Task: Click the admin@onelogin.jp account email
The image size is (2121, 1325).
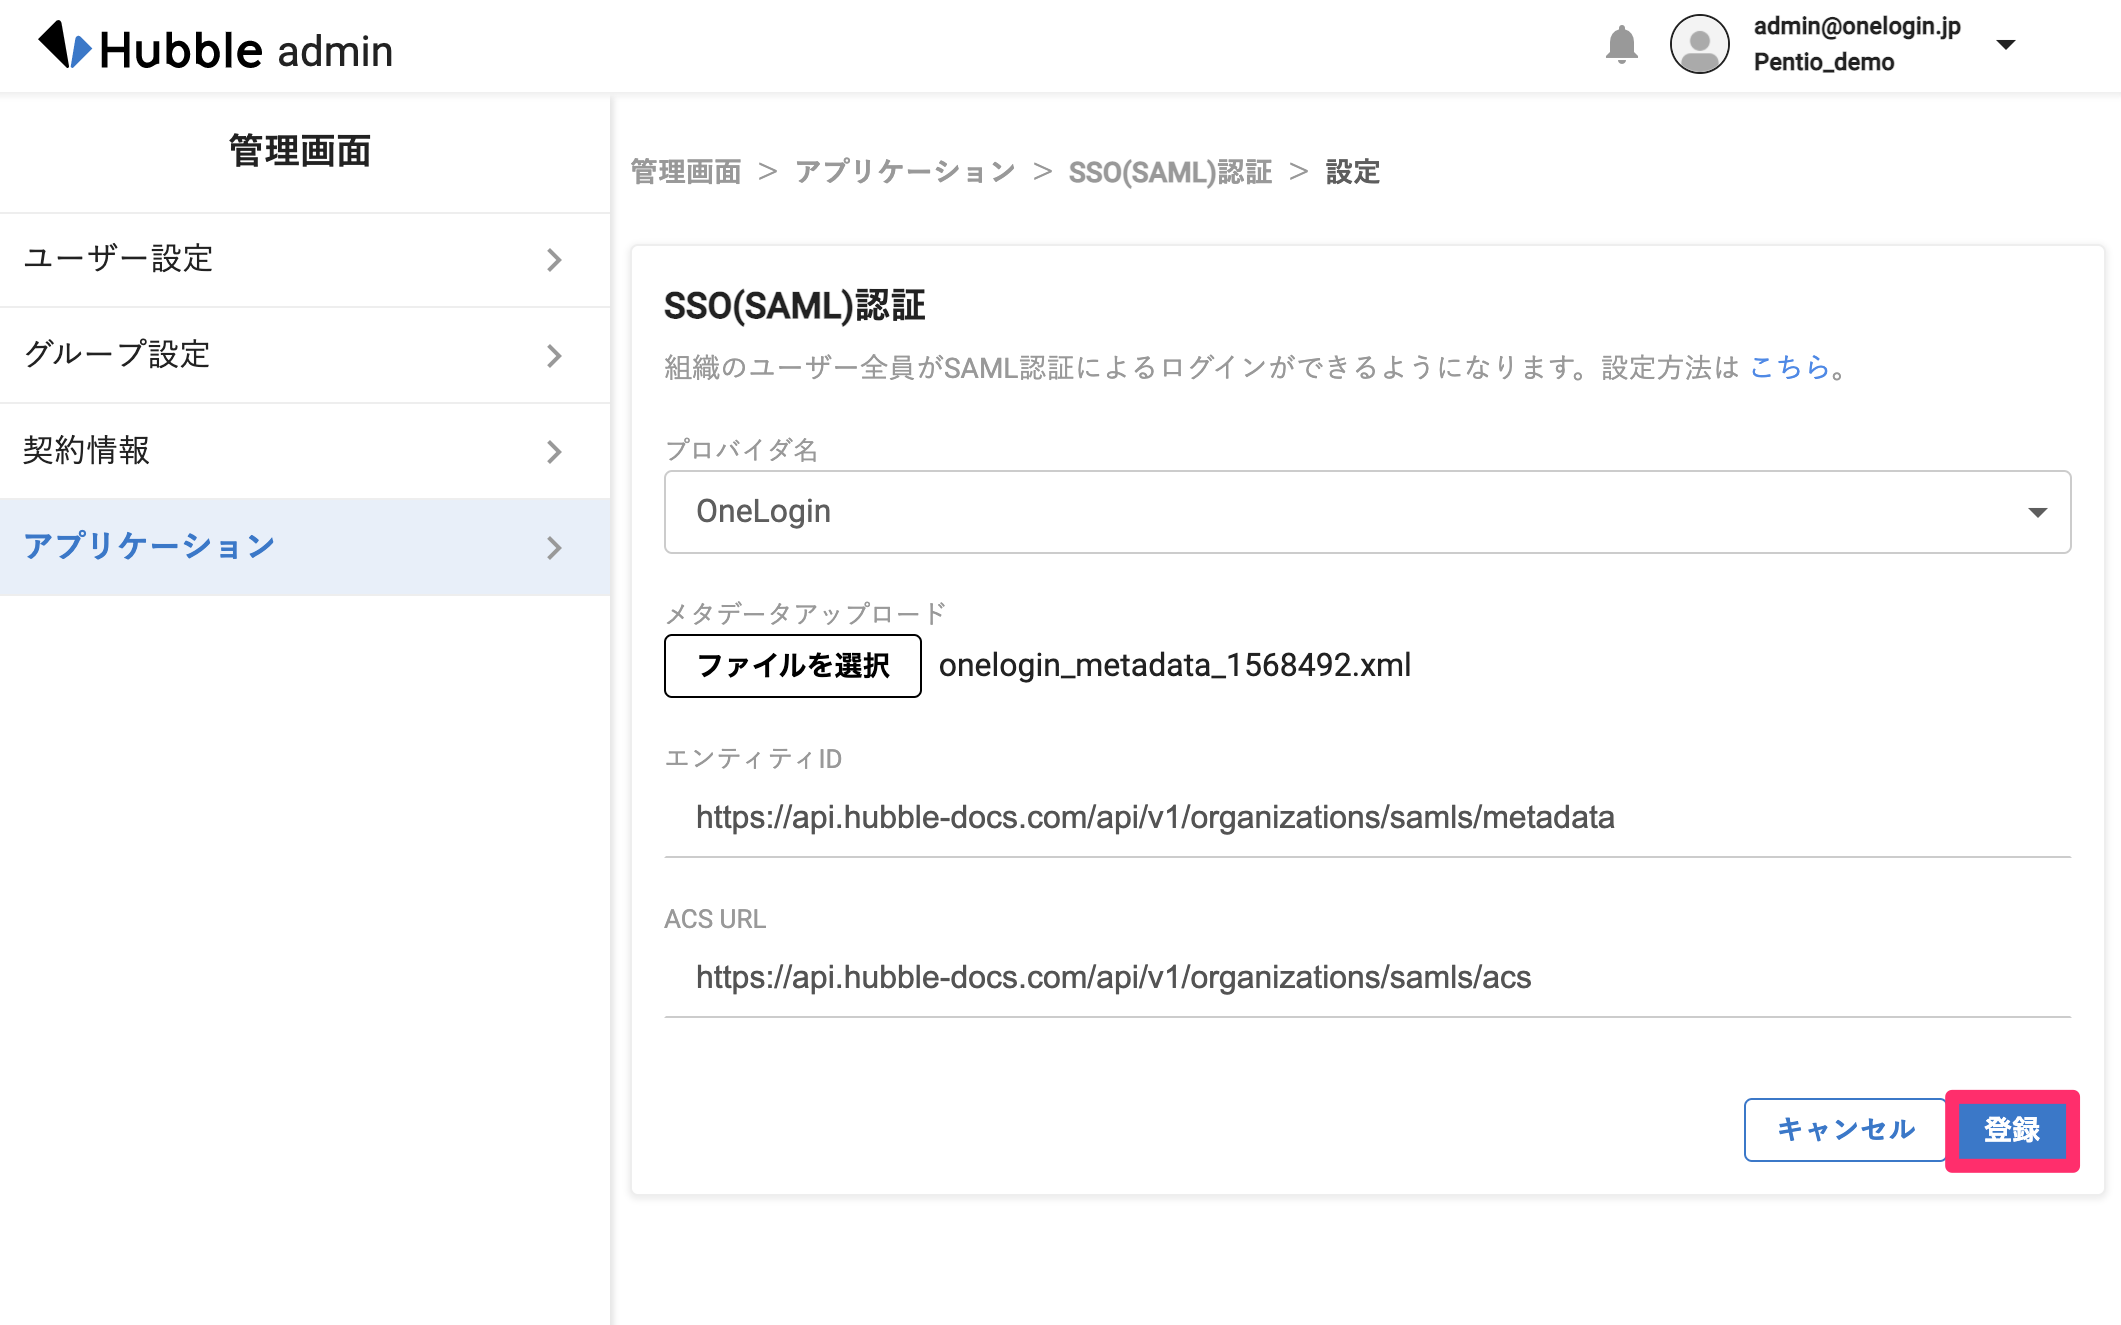Action: tap(1857, 27)
